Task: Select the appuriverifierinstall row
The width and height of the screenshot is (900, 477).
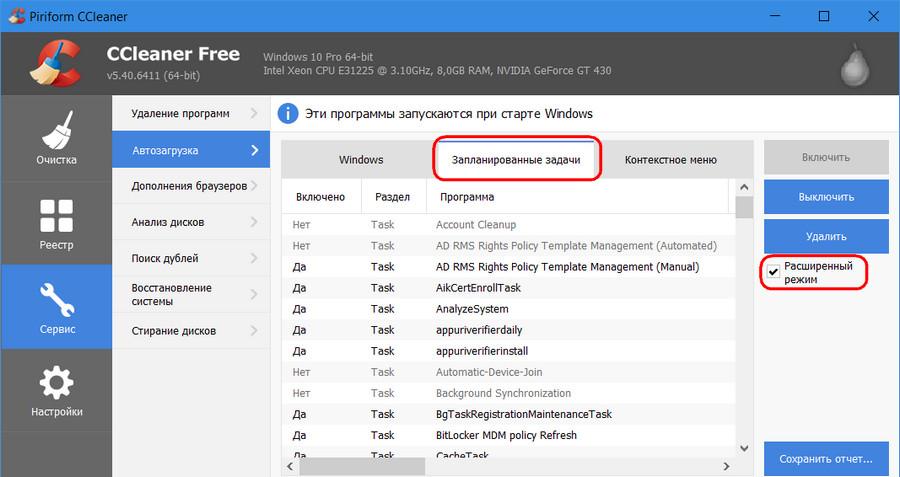Action: [x=509, y=351]
